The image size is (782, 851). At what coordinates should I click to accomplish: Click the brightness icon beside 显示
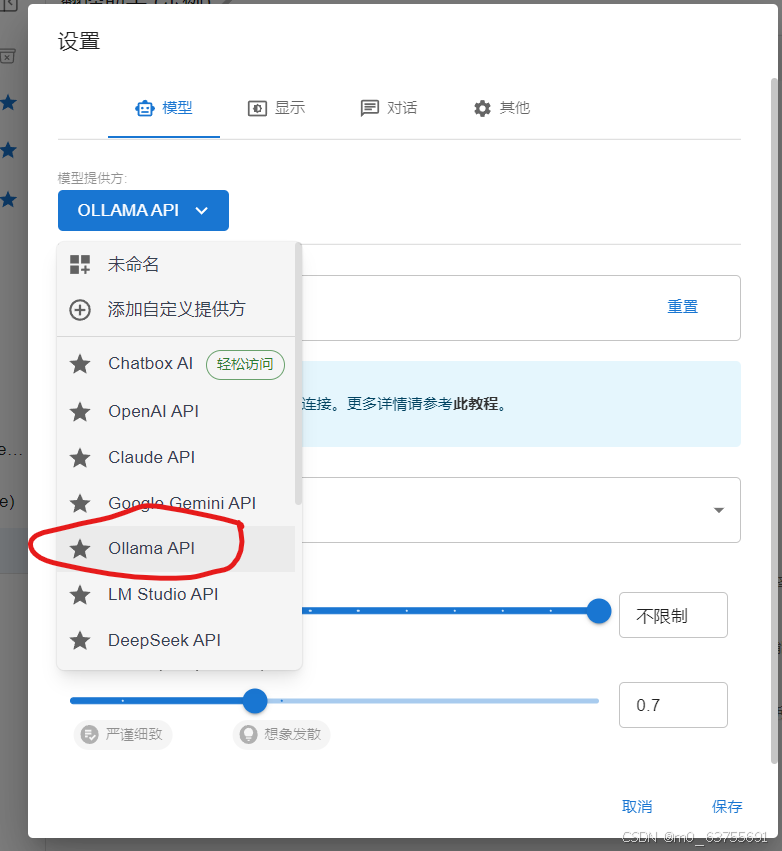pos(257,109)
